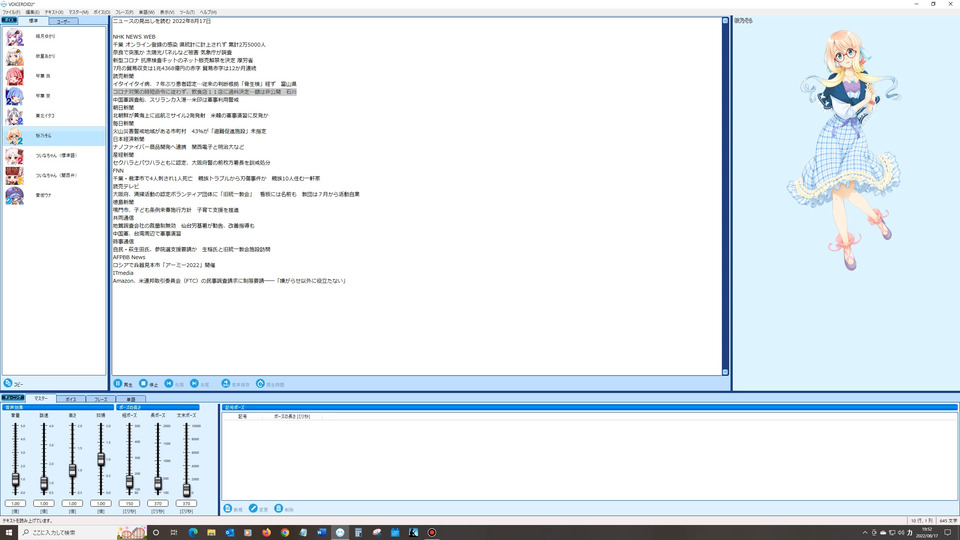This screenshot has height=540, width=960.
Task: Click the Amazon FTC headline line
Action: coord(230,281)
